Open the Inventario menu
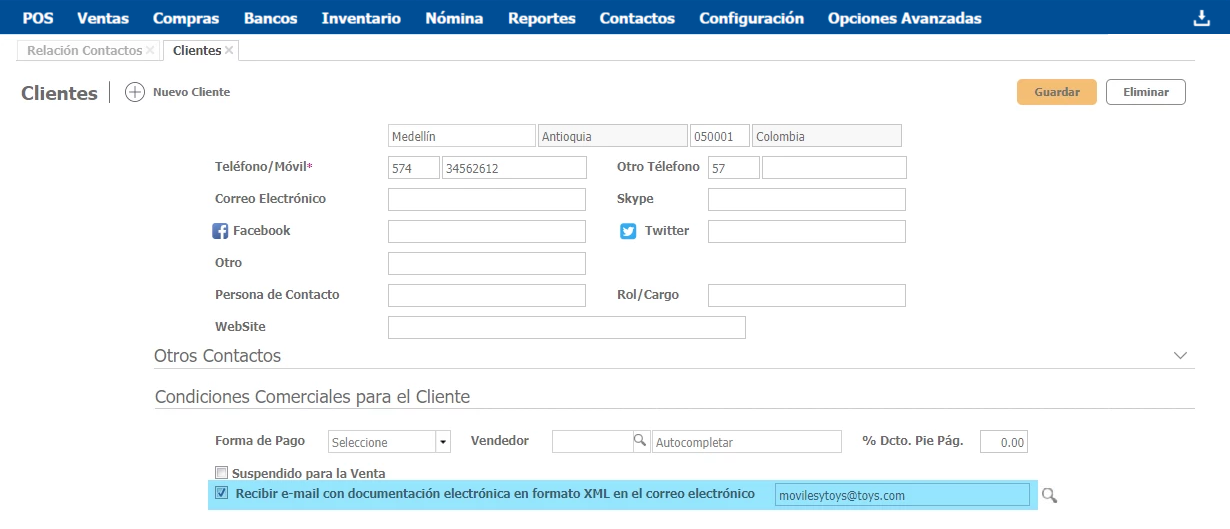The width and height of the screenshot is (1230, 529). [361, 18]
